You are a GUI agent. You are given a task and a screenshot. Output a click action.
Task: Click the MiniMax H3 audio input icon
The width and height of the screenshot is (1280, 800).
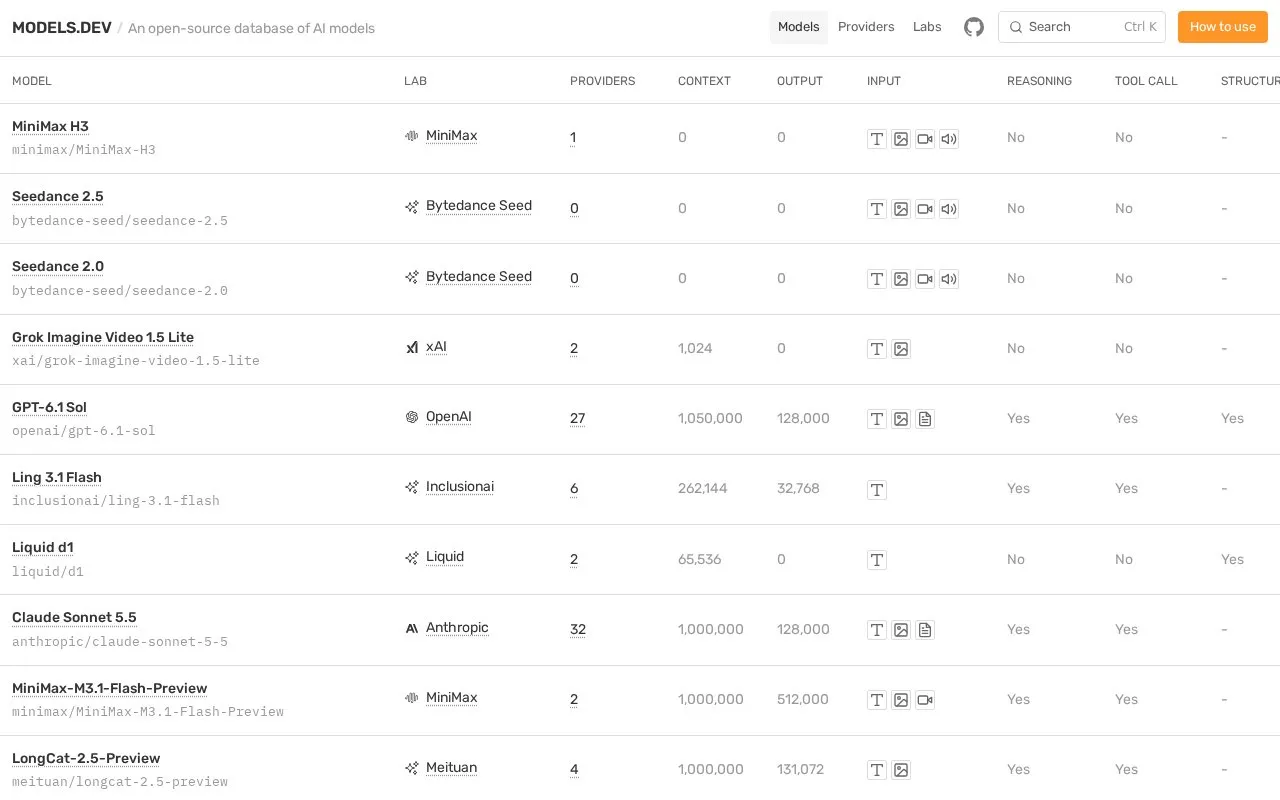[x=949, y=139]
